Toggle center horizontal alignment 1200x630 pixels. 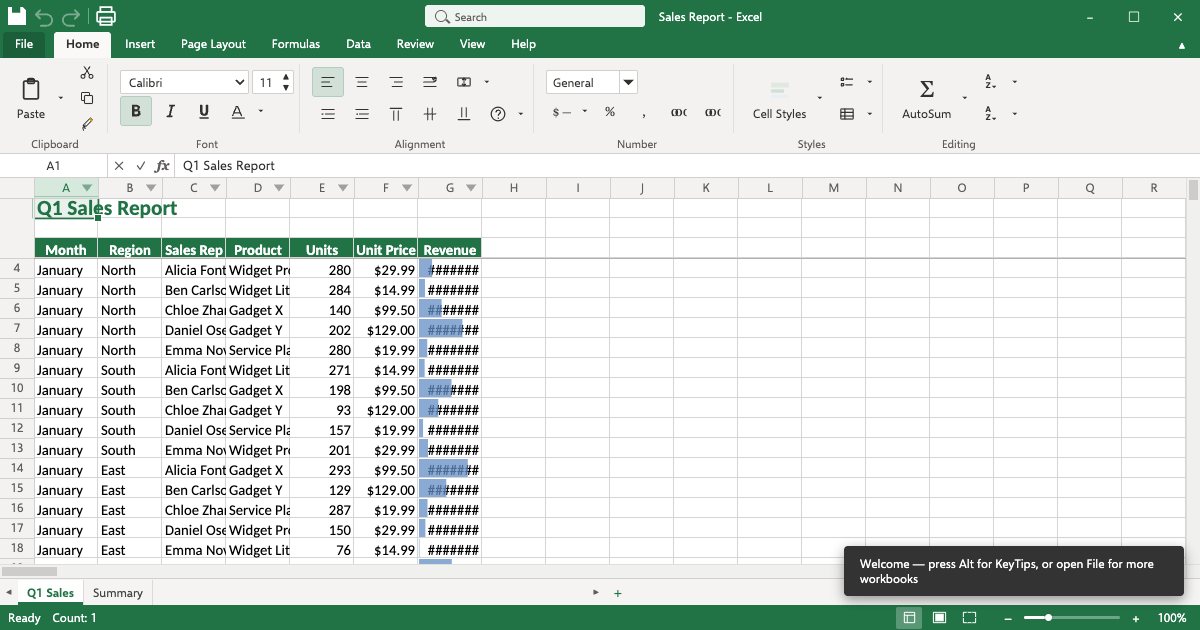click(x=362, y=82)
